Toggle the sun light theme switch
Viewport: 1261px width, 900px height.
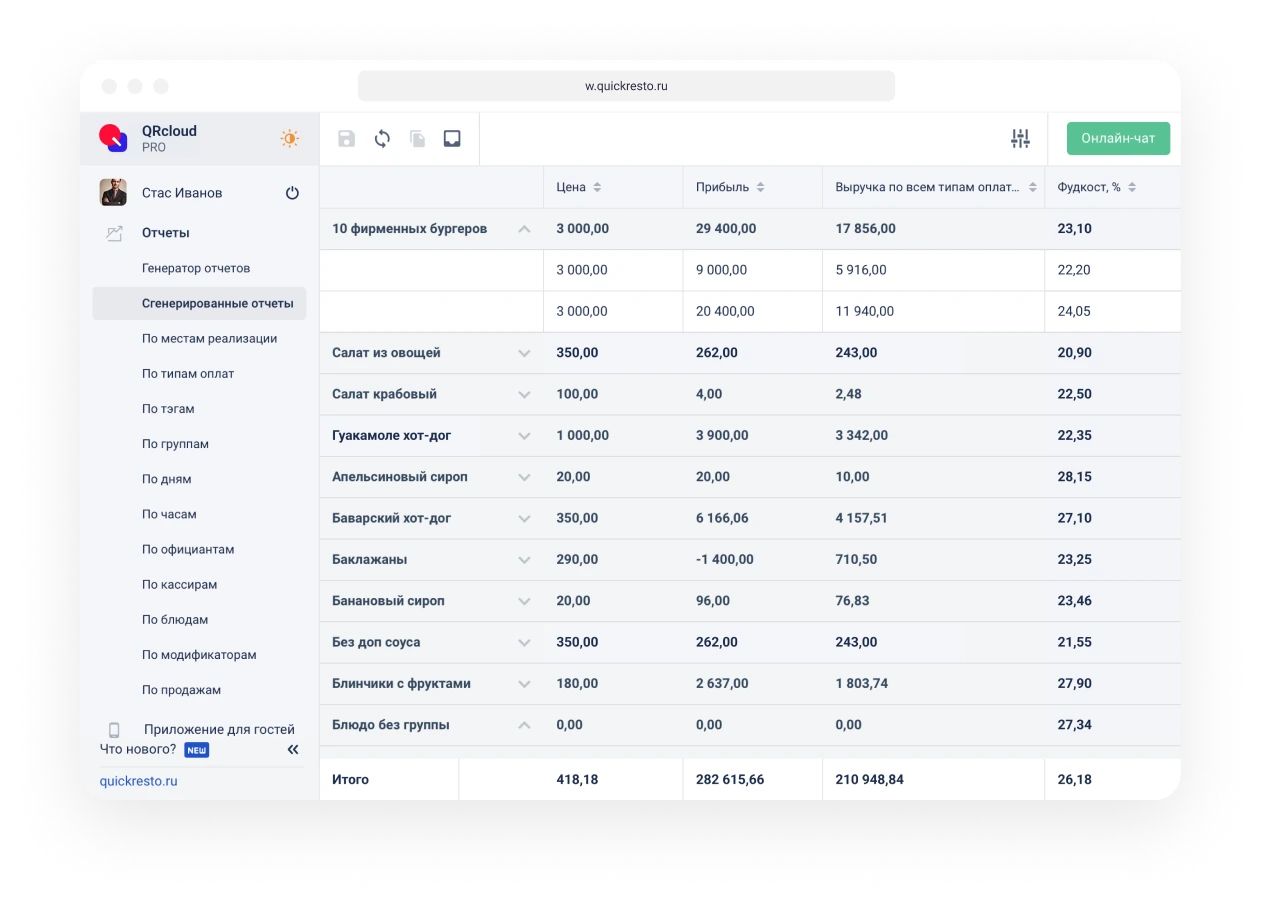pyautogui.click(x=289, y=139)
